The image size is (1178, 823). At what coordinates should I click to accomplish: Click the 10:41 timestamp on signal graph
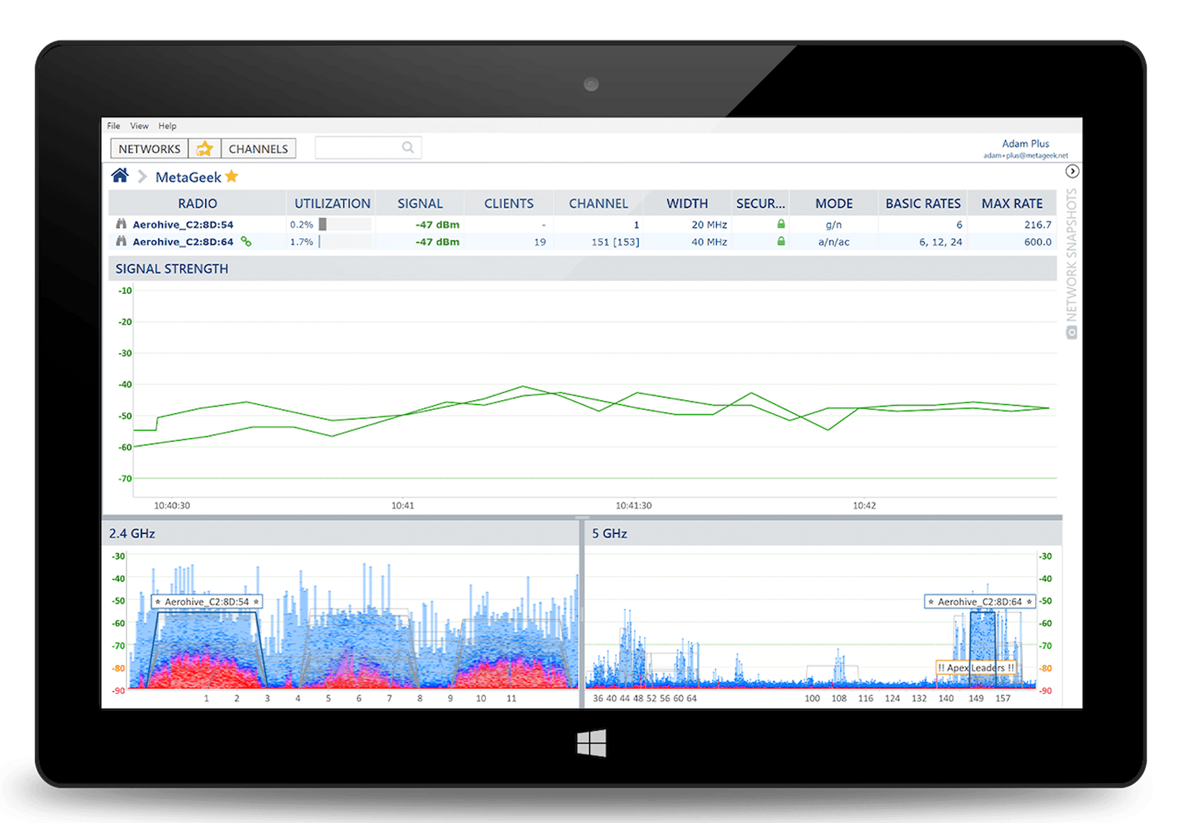pyautogui.click(x=403, y=506)
